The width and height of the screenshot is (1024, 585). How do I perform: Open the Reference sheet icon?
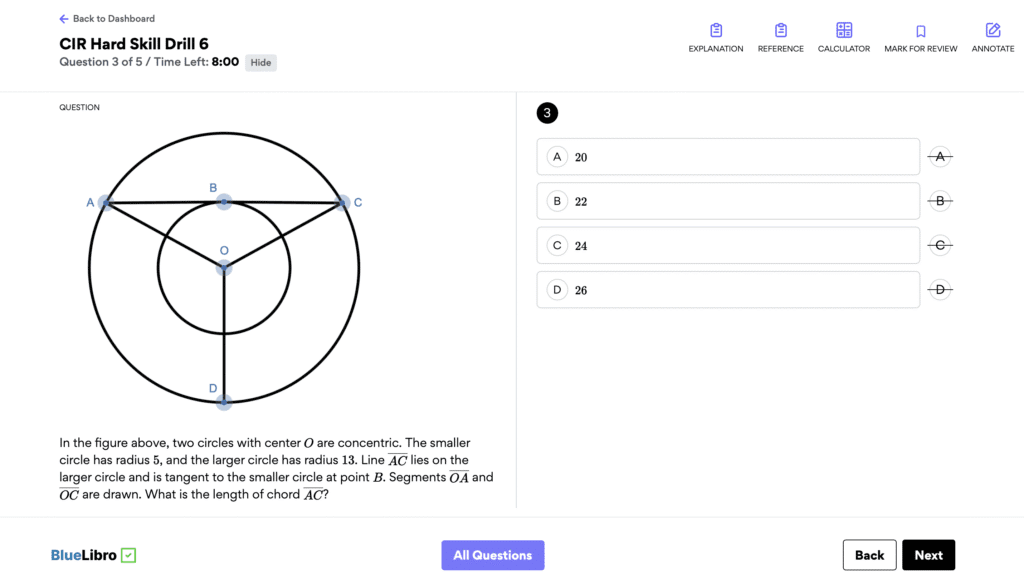pos(780,31)
